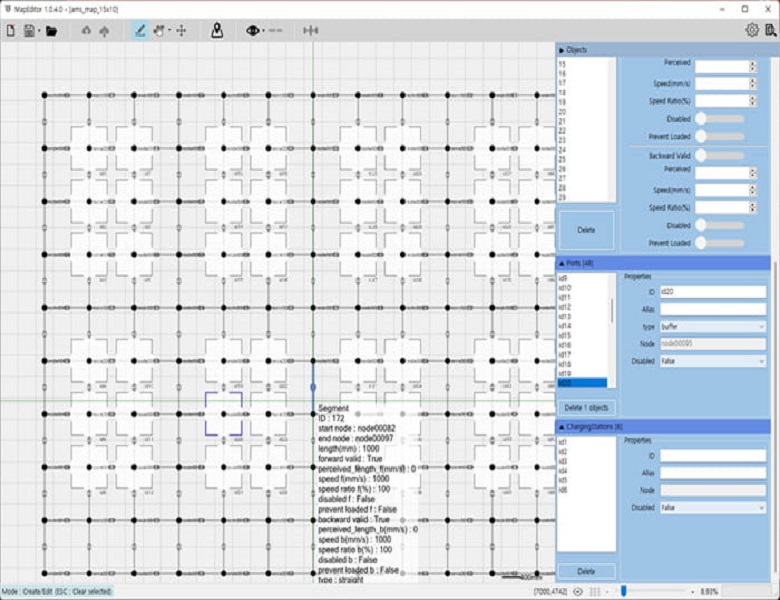The height and width of the screenshot is (600, 780).
Task: Click the location marker pin icon
Action: [217, 31]
